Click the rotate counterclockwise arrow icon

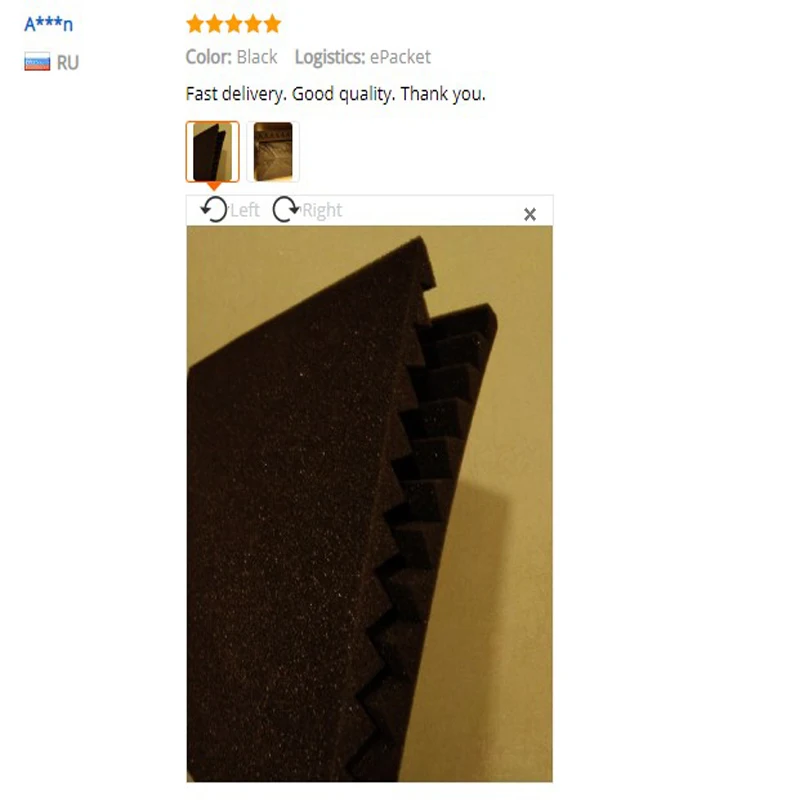pos(214,210)
